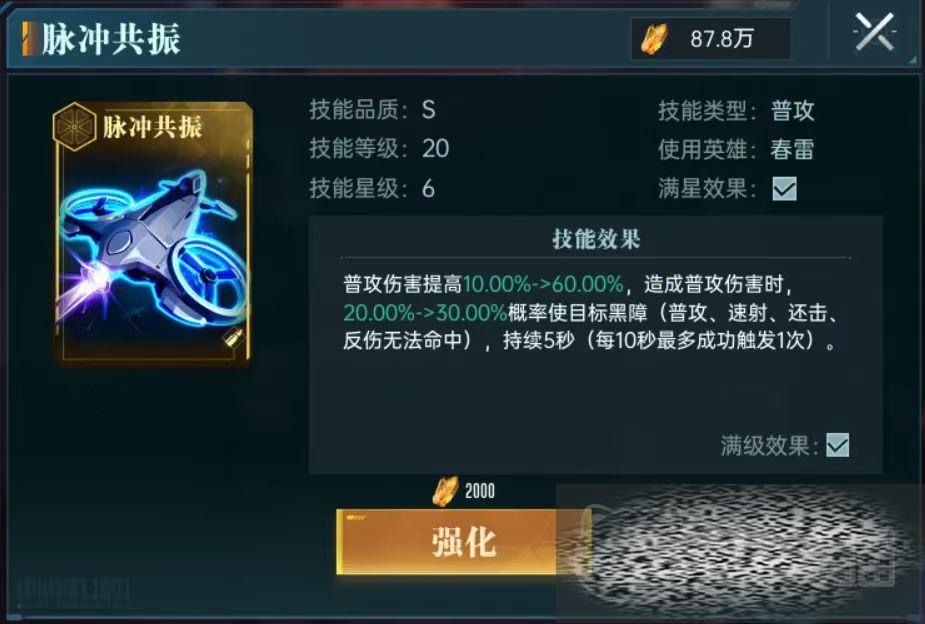Click the 普攻 skill type label
Image resolution: width=925 pixels, height=624 pixels.
[792, 110]
